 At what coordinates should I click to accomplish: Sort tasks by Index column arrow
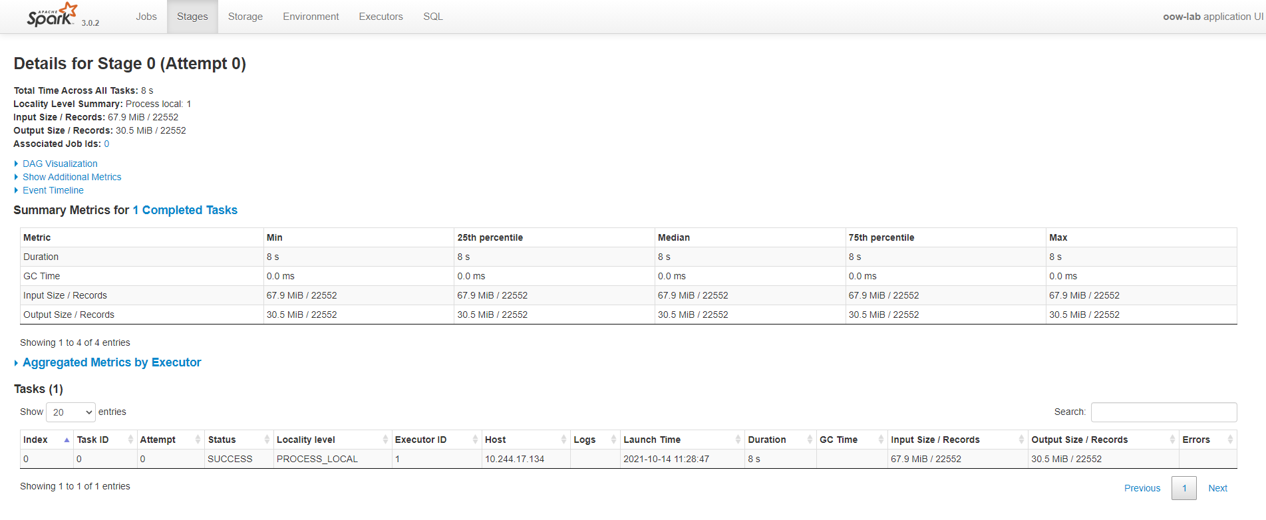point(66,440)
